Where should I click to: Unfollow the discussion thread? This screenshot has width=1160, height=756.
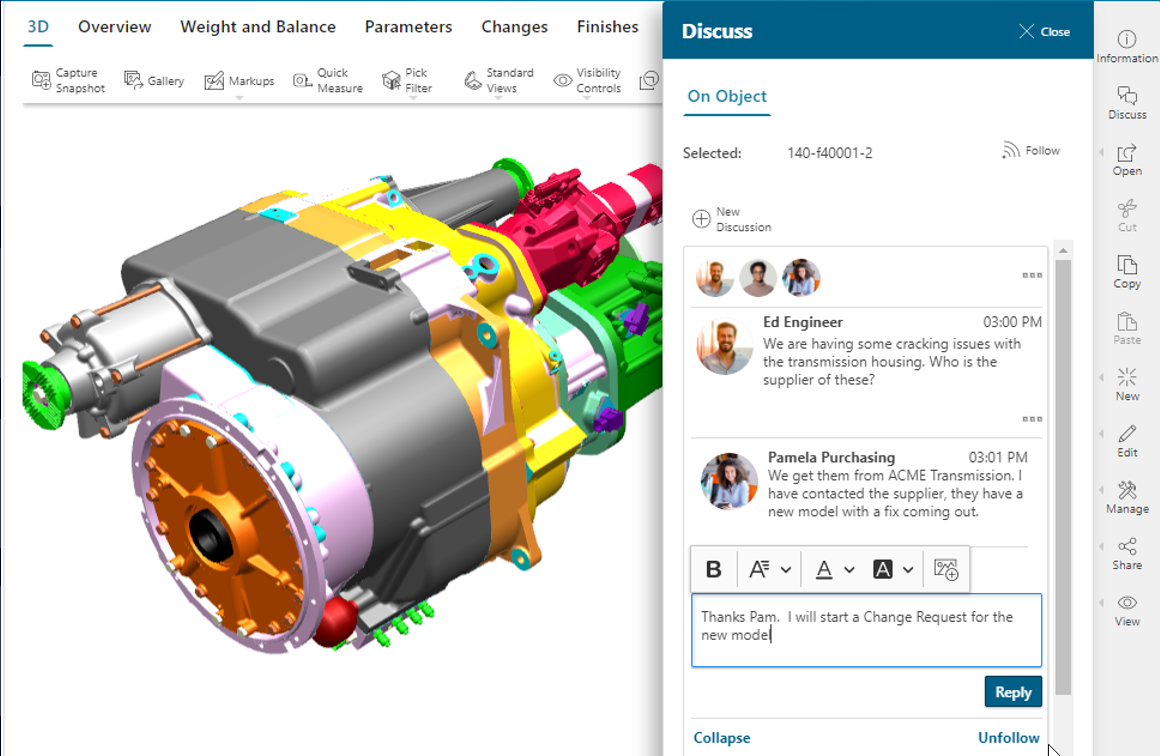[x=1008, y=737]
